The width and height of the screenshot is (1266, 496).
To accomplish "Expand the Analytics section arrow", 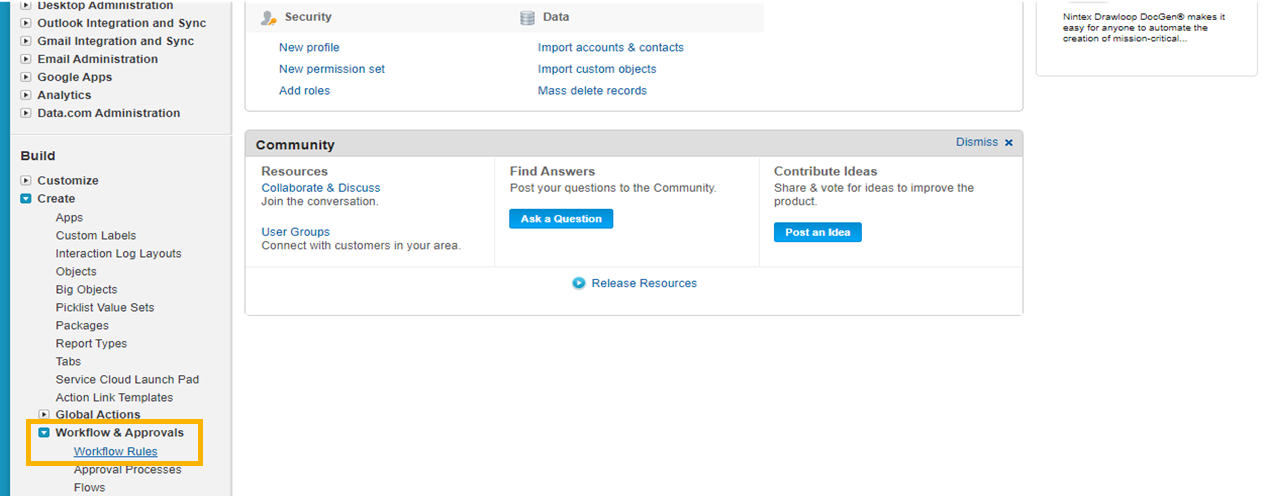I will click(26, 95).
